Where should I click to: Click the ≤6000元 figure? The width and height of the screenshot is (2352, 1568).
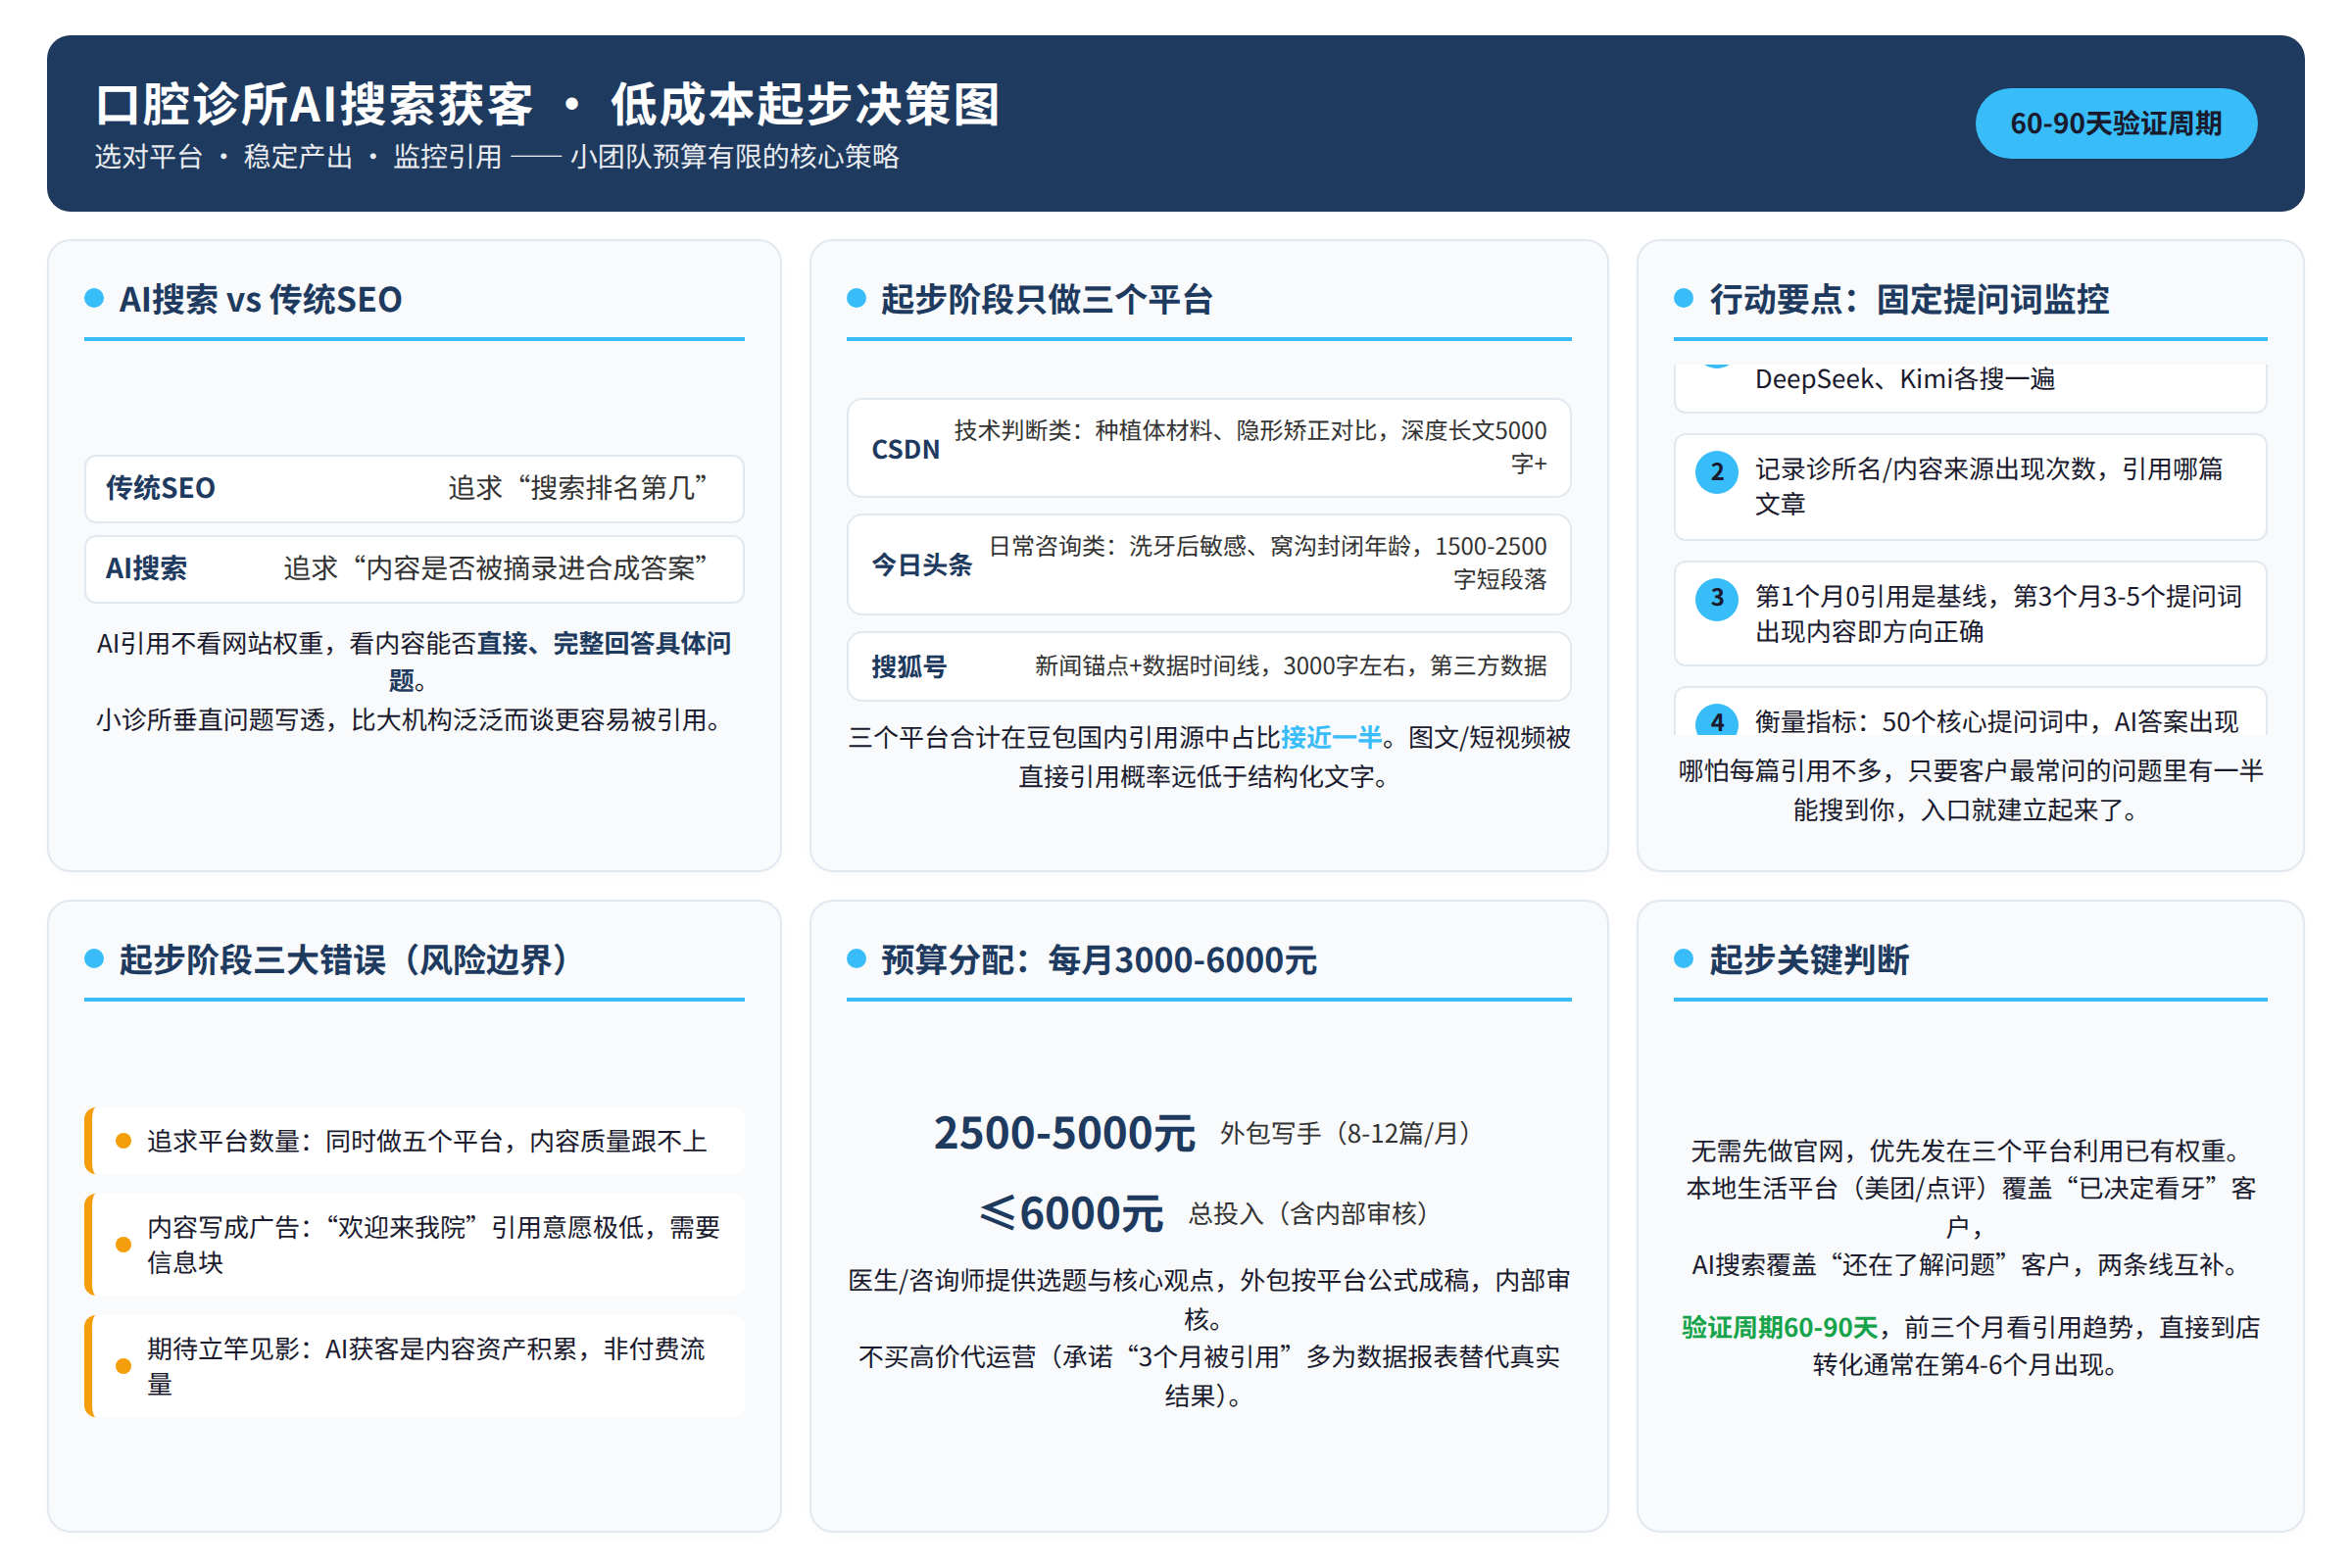point(1071,1213)
